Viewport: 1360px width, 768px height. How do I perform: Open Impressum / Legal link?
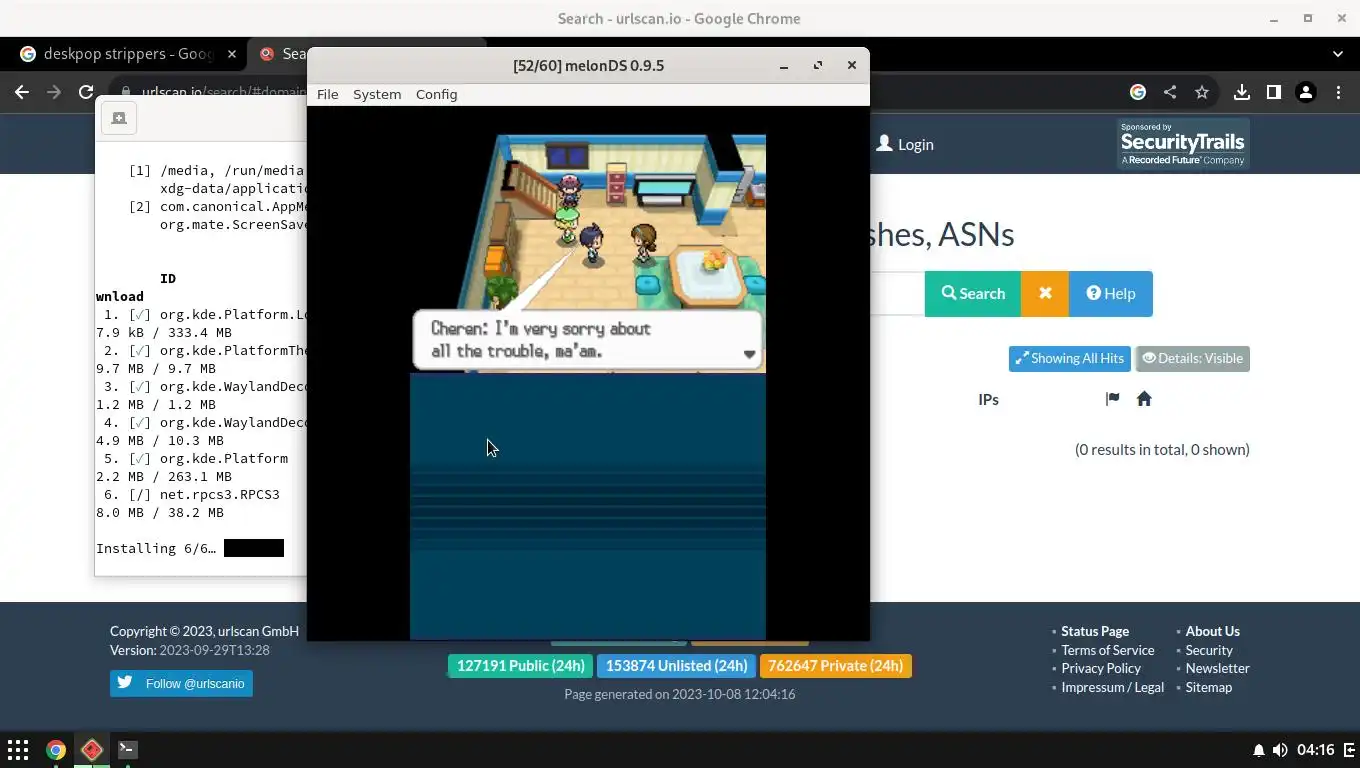point(1112,687)
